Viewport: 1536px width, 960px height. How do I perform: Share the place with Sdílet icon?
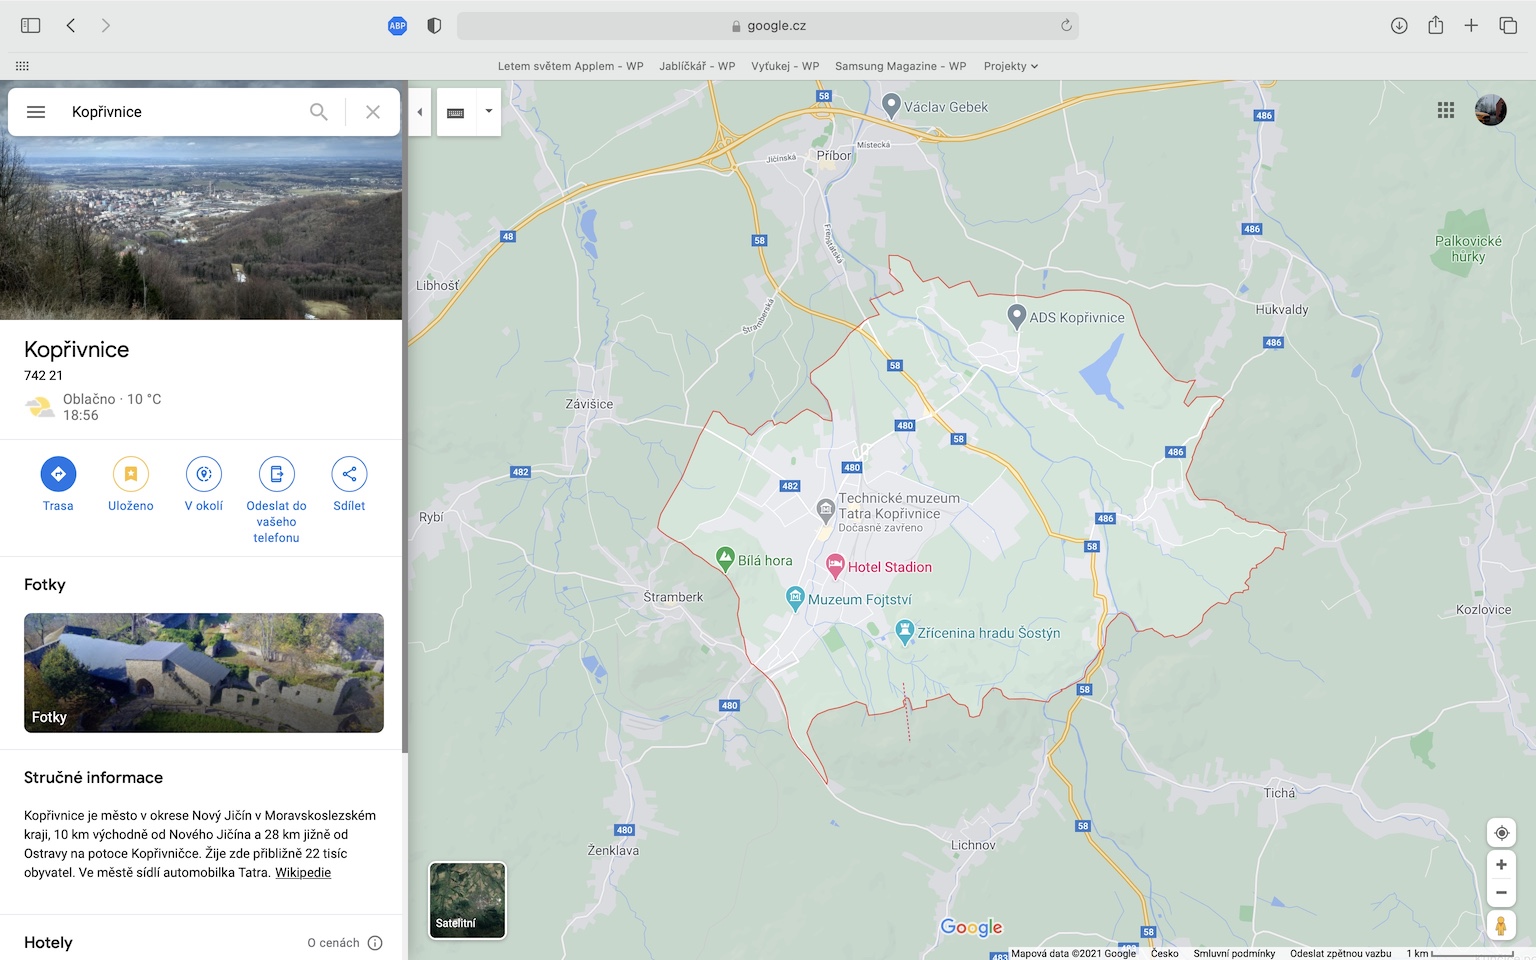pyautogui.click(x=349, y=474)
